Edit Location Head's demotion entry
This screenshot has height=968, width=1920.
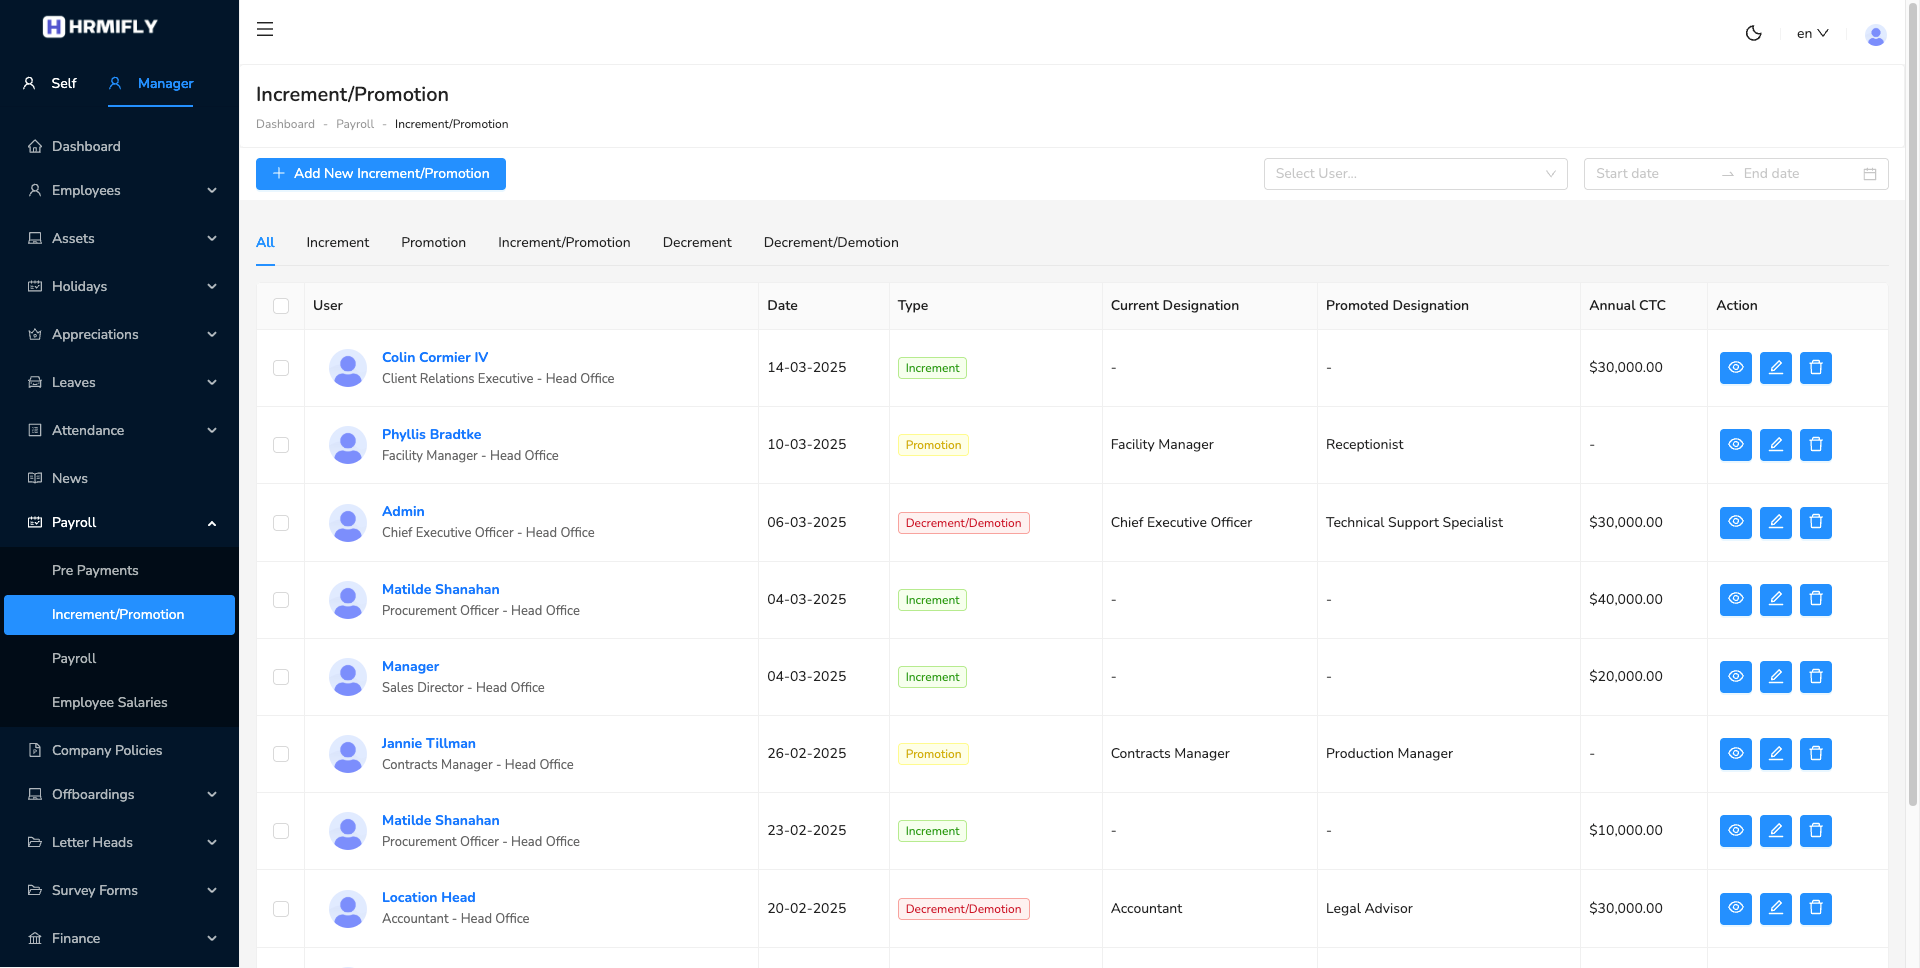point(1775,908)
